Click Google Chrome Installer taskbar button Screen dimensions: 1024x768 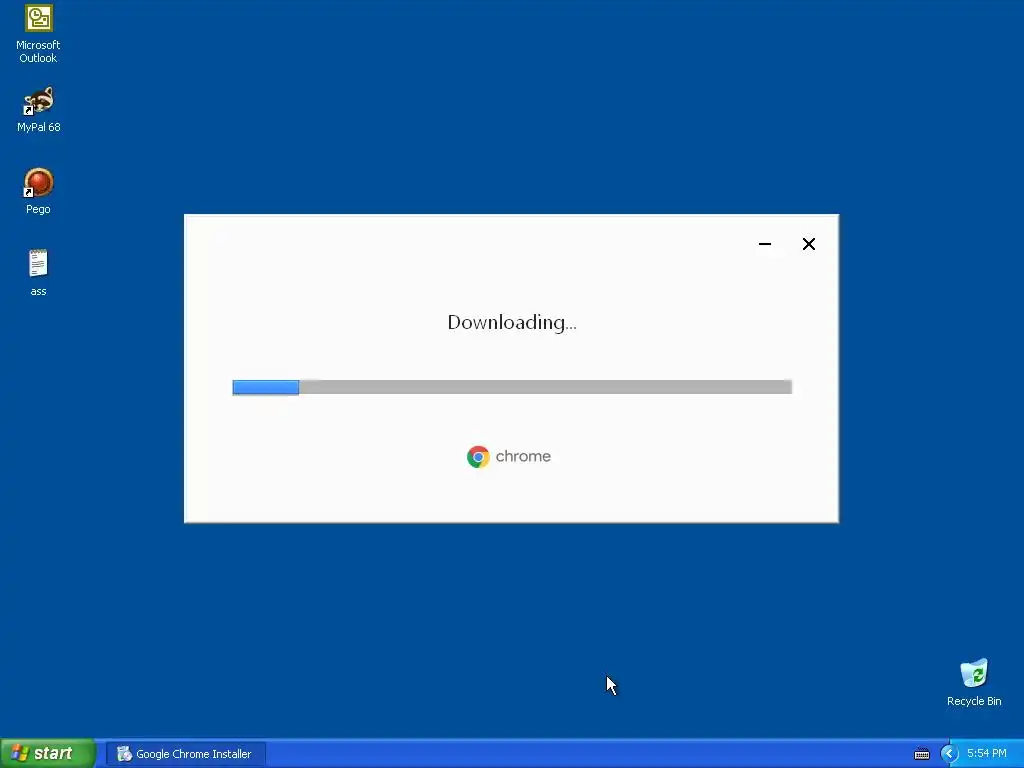(x=186, y=754)
